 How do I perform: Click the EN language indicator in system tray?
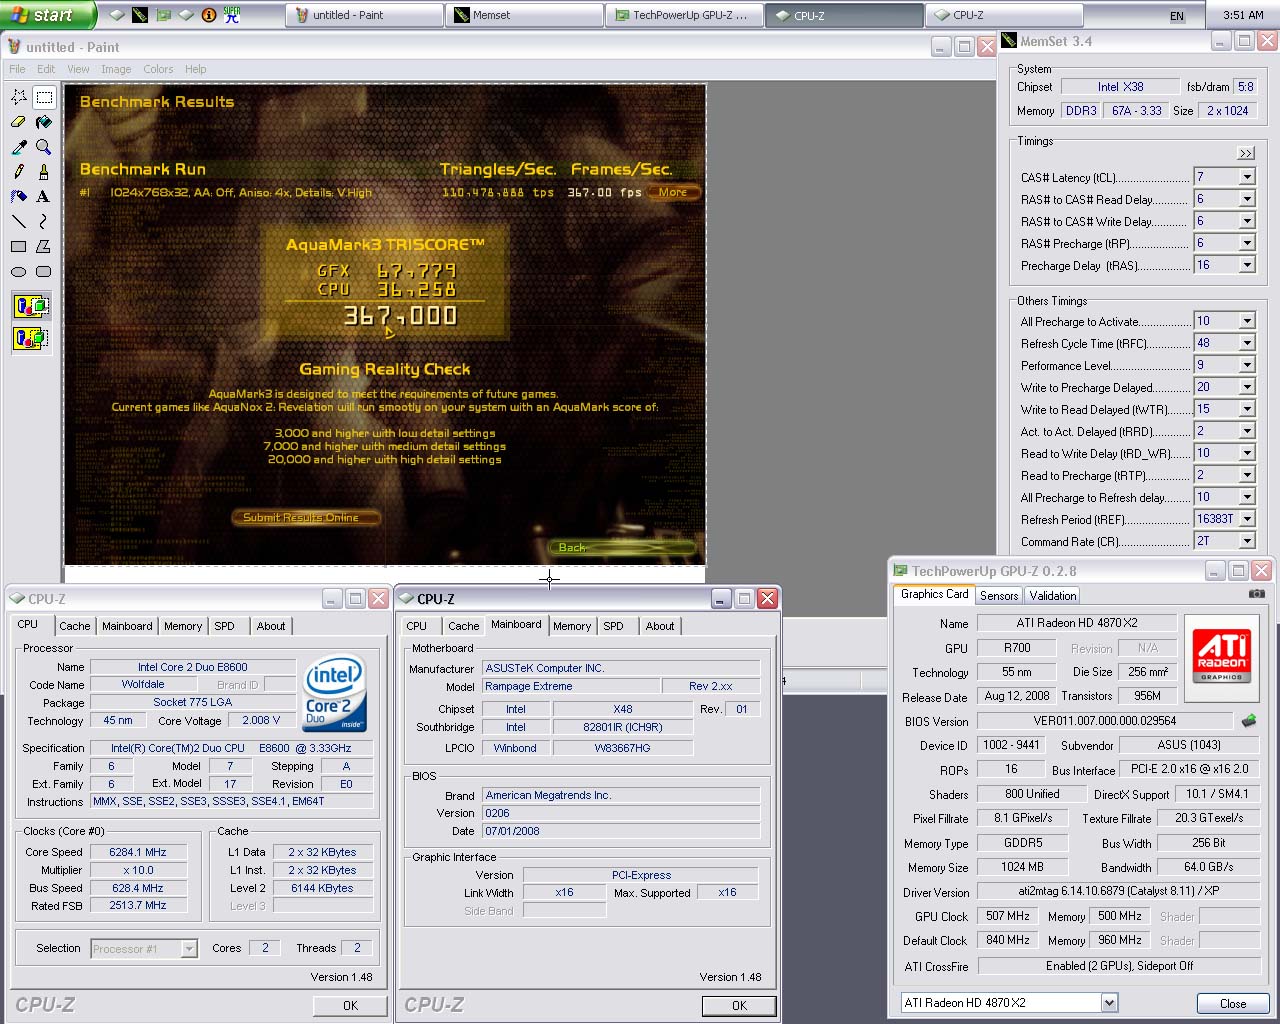[1177, 16]
